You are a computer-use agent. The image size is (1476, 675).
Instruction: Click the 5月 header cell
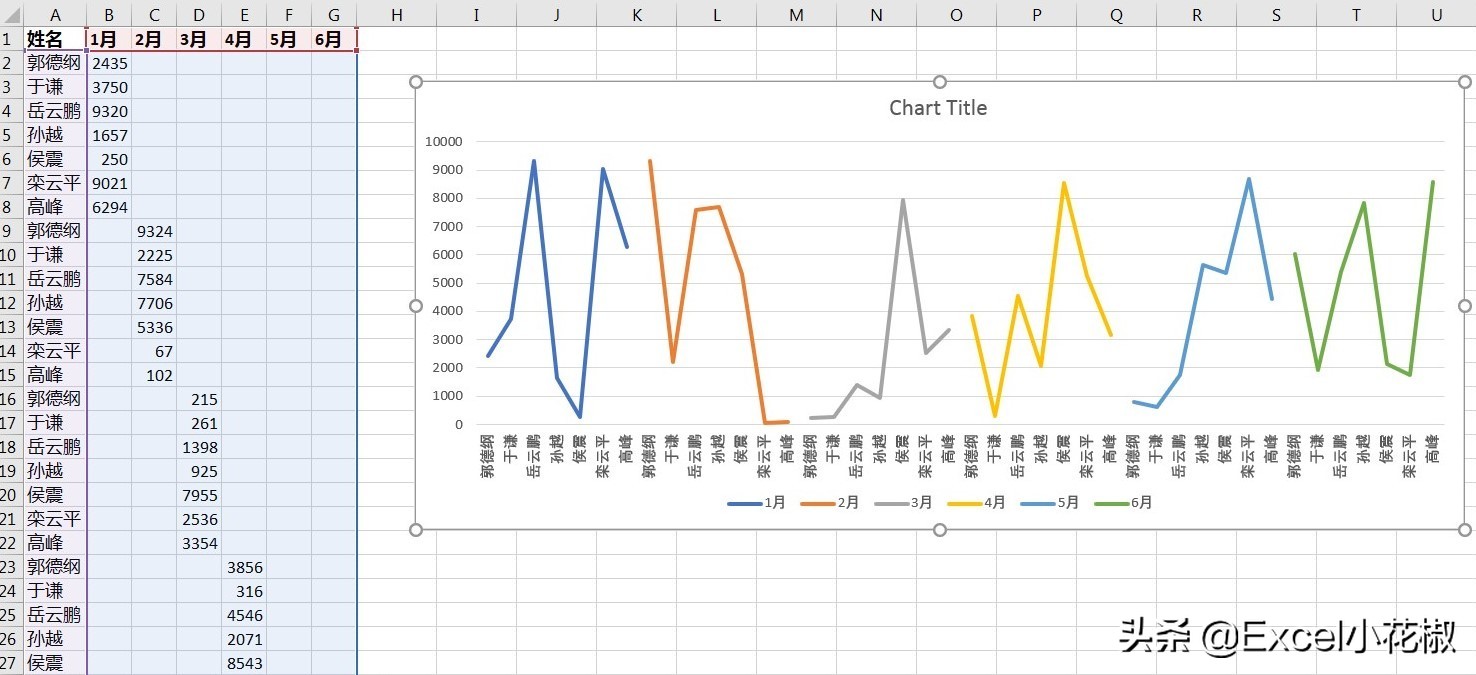click(289, 39)
